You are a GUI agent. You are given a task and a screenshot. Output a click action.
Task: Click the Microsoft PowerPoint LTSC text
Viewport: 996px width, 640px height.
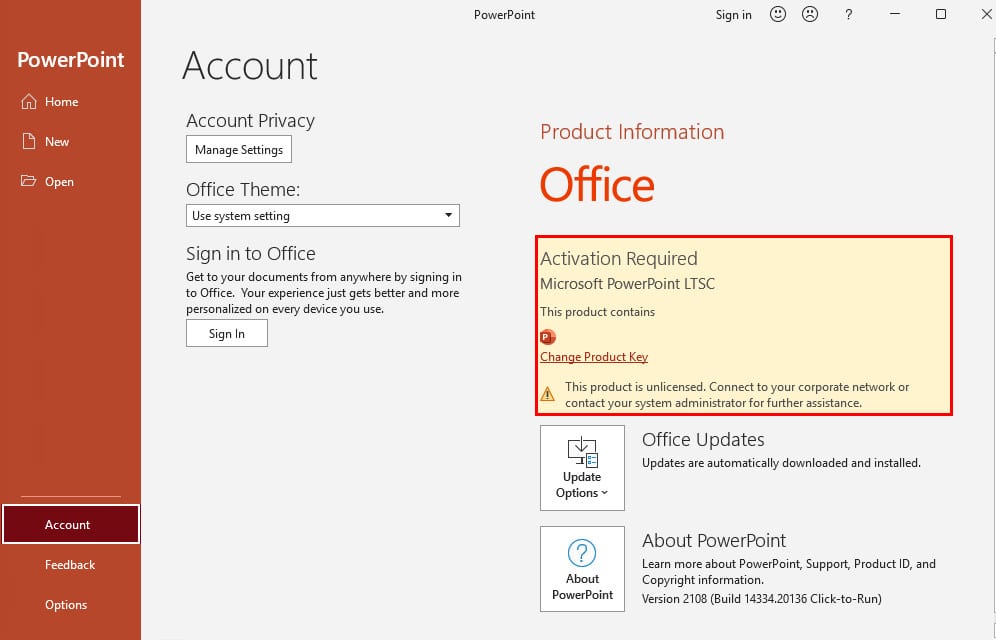[x=628, y=284]
